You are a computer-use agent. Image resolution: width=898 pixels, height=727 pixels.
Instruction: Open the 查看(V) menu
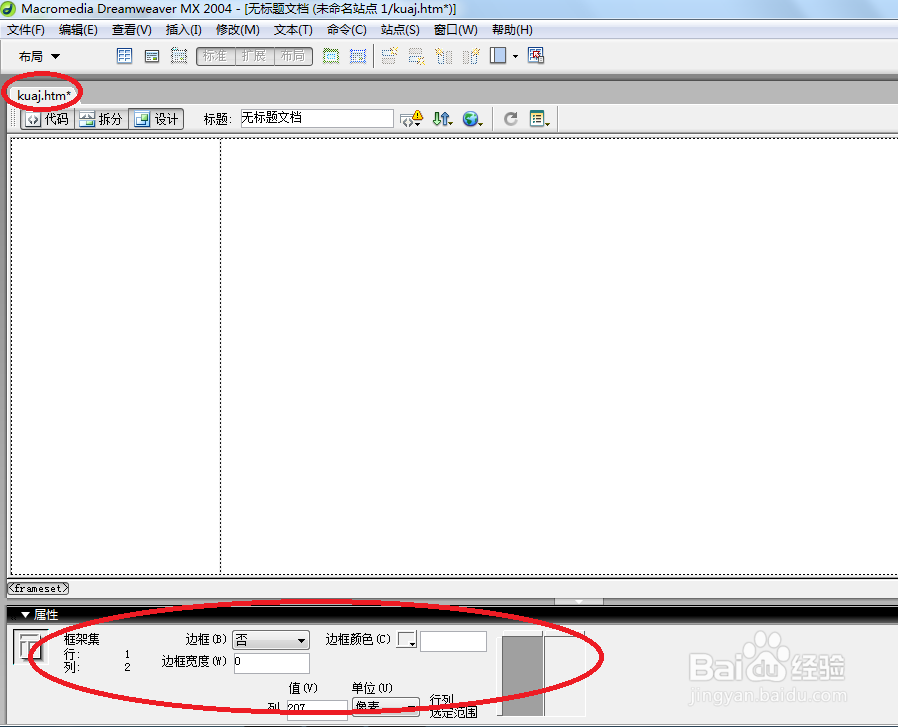(x=132, y=30)
